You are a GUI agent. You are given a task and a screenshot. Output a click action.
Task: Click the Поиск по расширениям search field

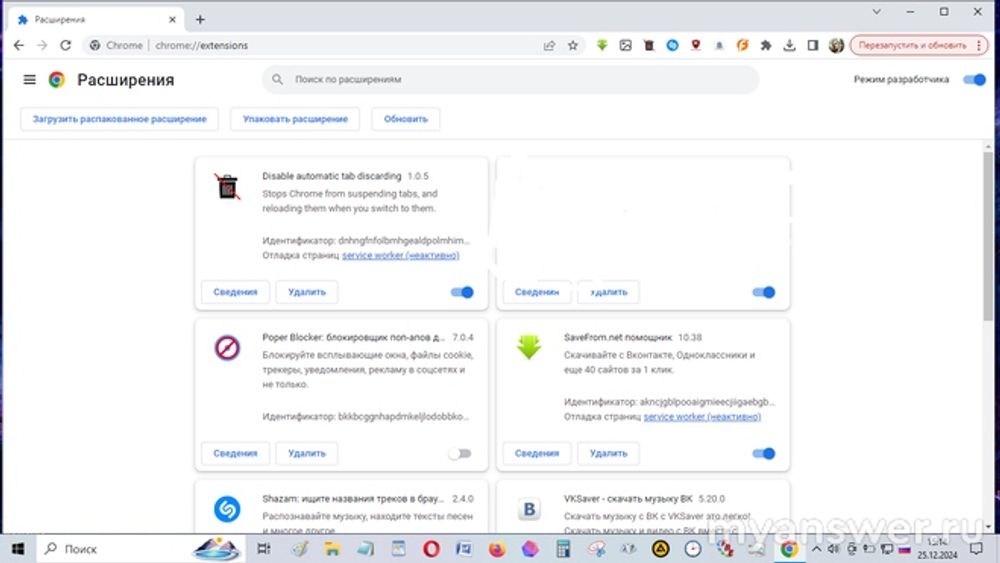tap(510, 80)
